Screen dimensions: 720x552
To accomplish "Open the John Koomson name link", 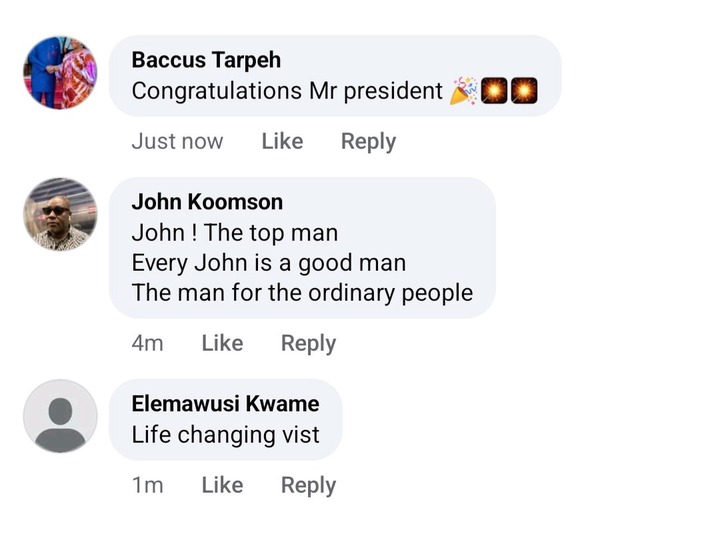I will (207, 202).
